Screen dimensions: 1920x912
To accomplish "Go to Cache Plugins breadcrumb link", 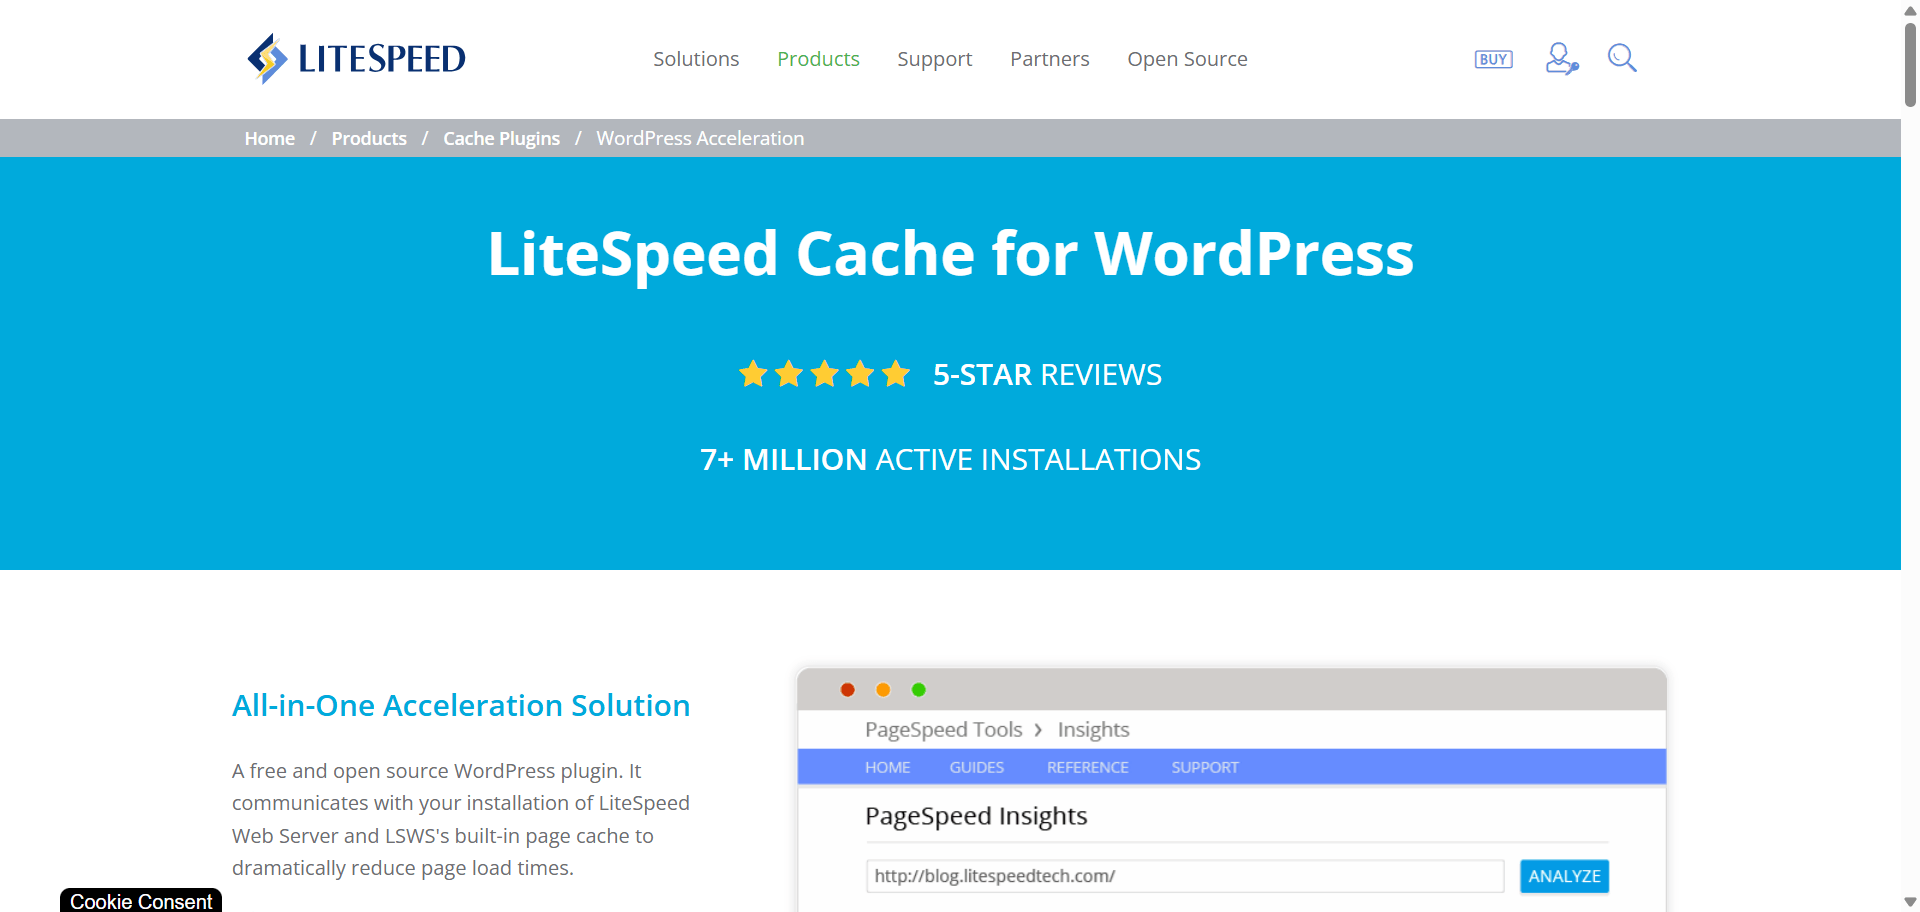I will coord(501,138).
